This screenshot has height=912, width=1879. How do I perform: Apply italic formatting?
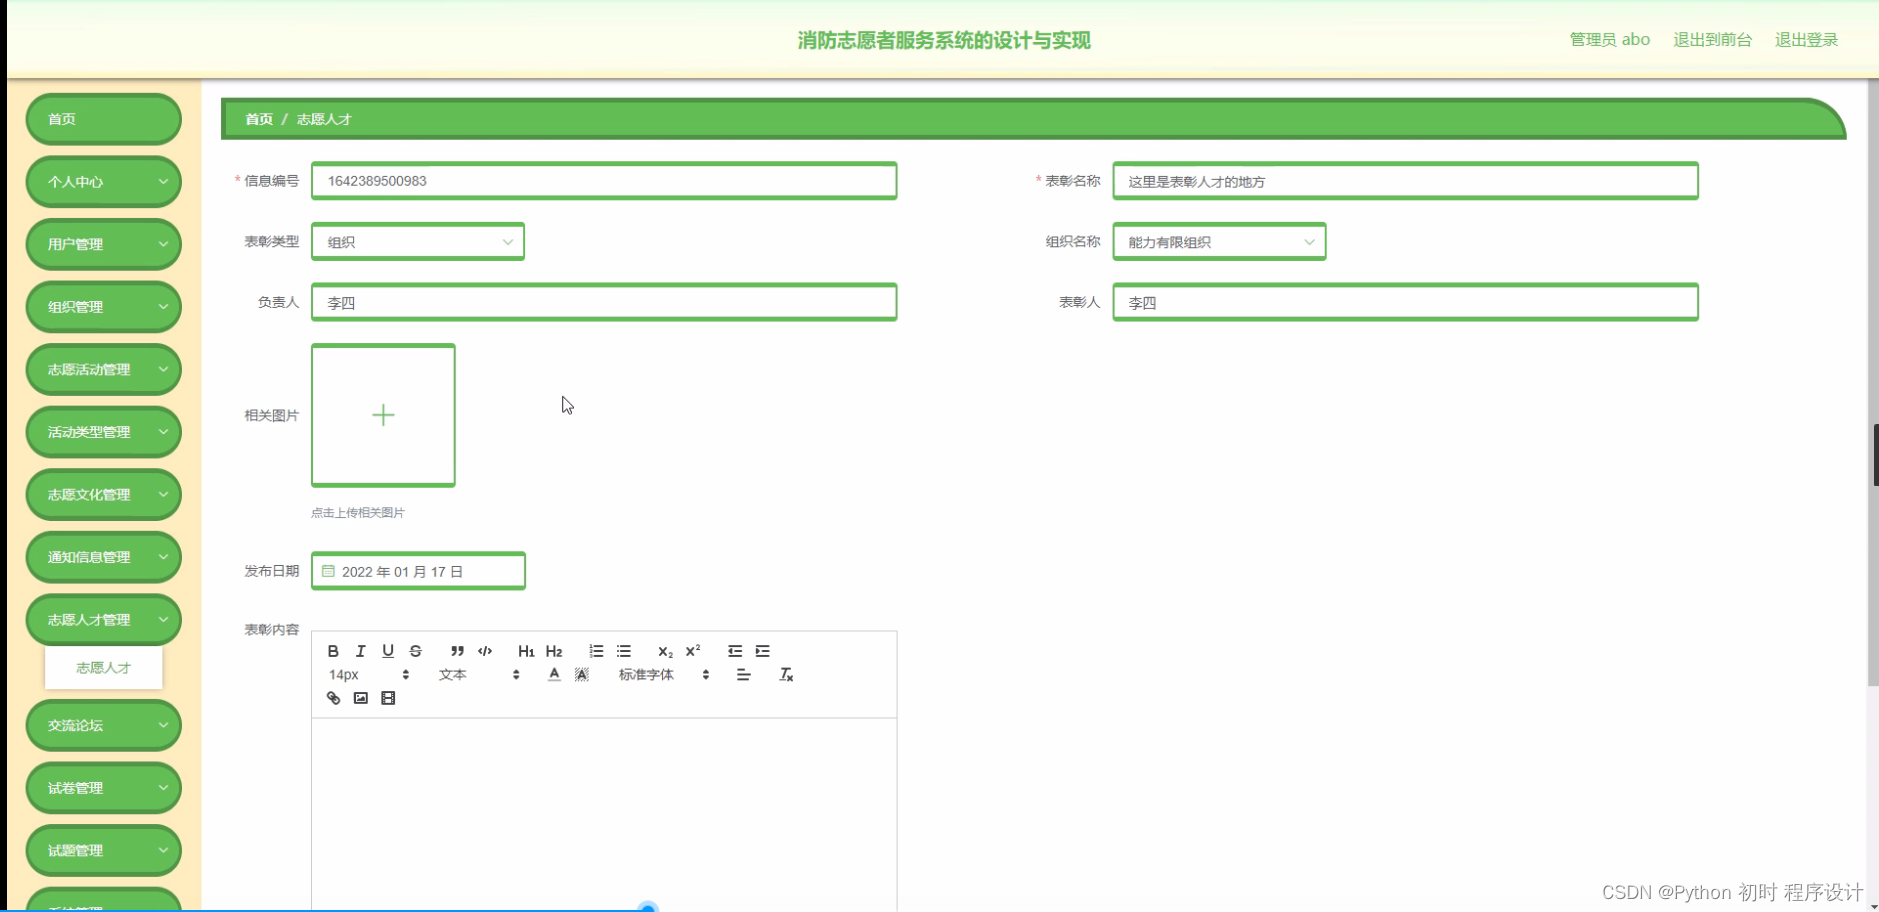point(361,651)
